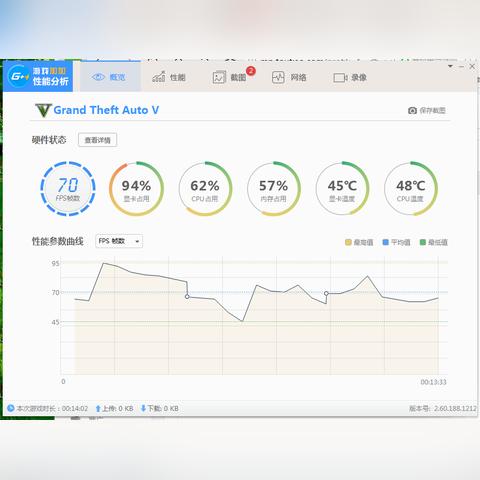Click the picture icon beside 截图
Image resolution: width=480 pixels, height=480 pixels.
click(x=219, y=77)
